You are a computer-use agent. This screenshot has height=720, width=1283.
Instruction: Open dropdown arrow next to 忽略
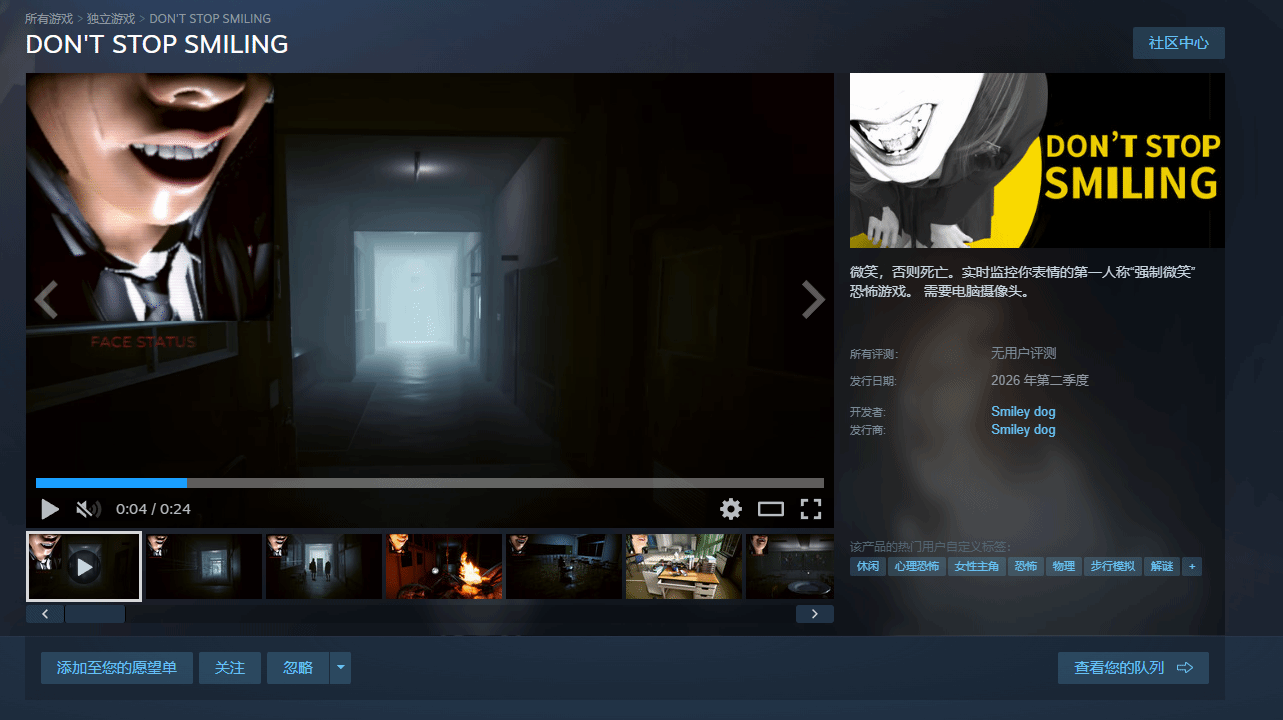click(341, 668)
